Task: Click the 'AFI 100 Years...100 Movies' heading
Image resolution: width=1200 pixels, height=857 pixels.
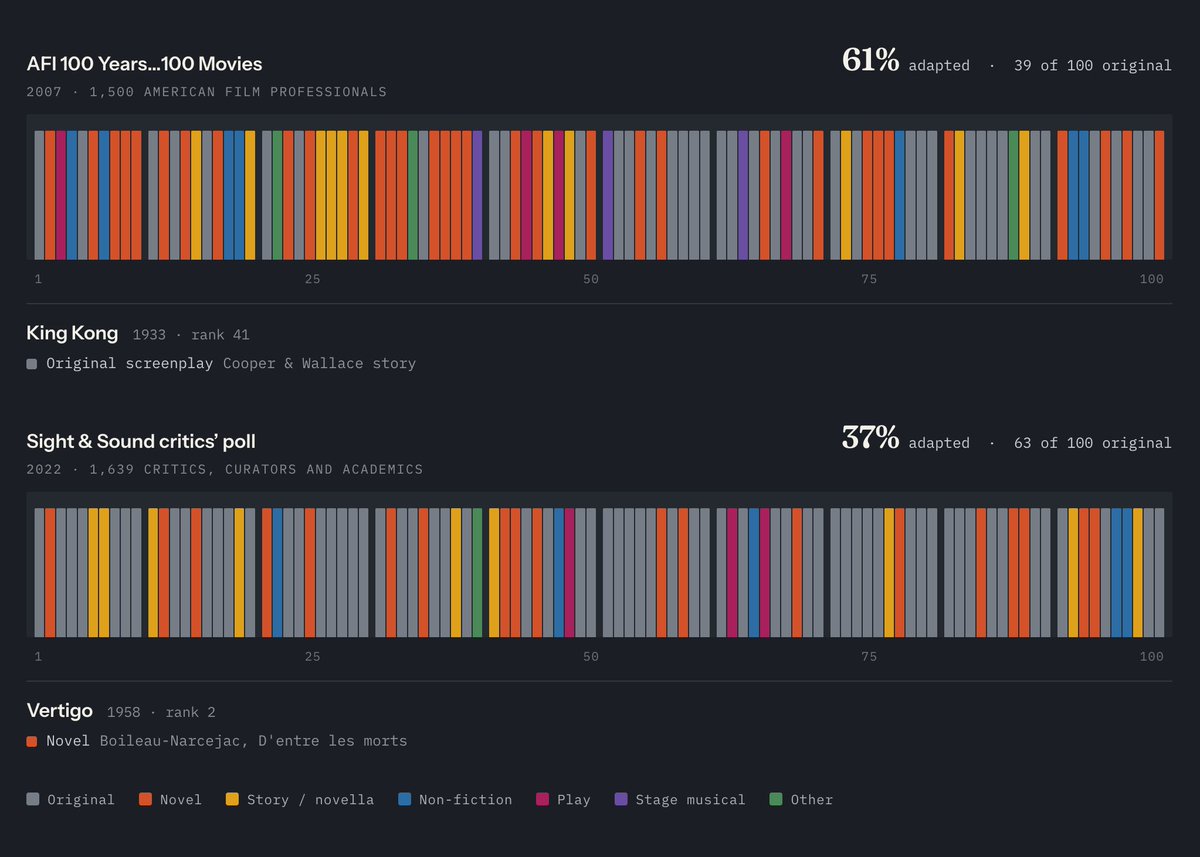Action: pyautogui.click(x=144, y=64)
